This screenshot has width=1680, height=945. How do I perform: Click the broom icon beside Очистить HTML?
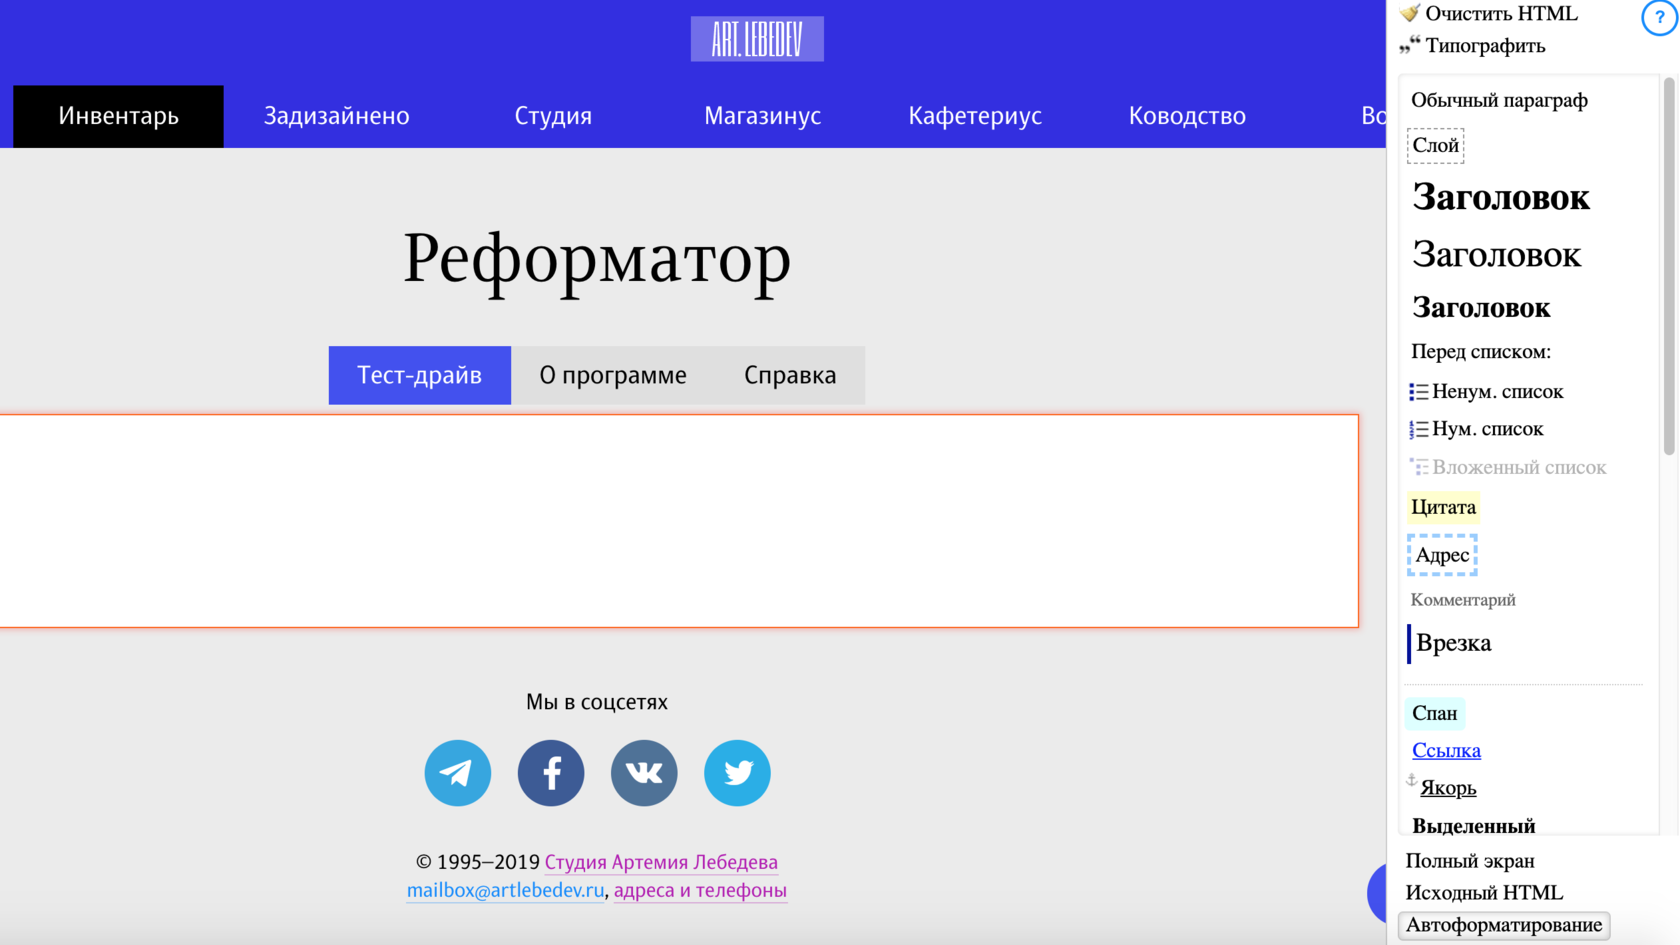click(1410, 13)
